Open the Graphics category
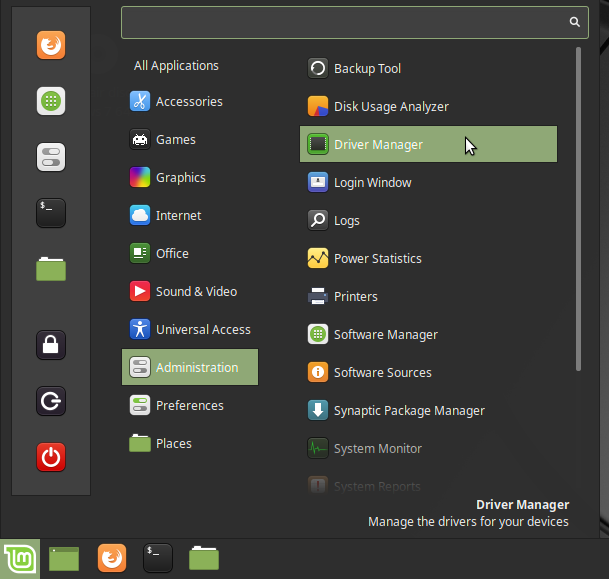Viewport: 609px width, 579px height. click(x=190, y=177)
